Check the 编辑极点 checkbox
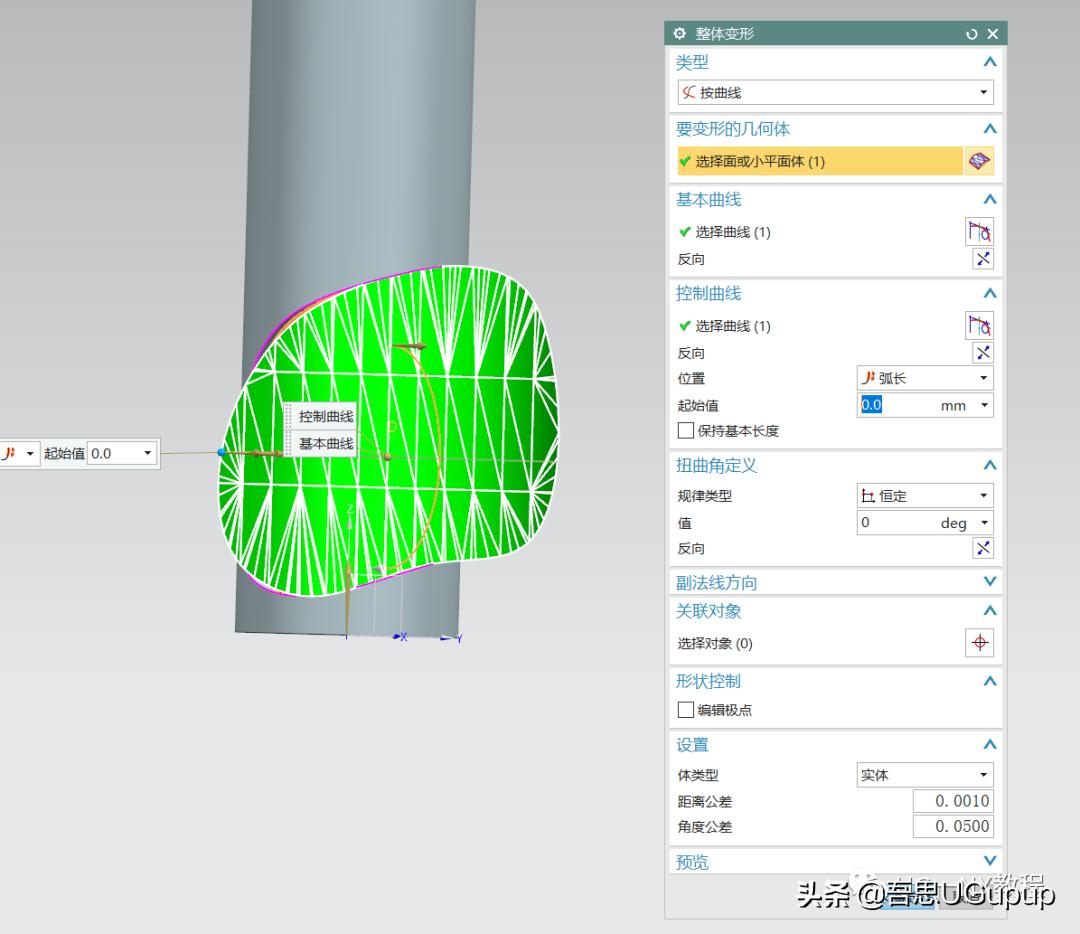Viewport: 1080px width, 934px height. 686,710
